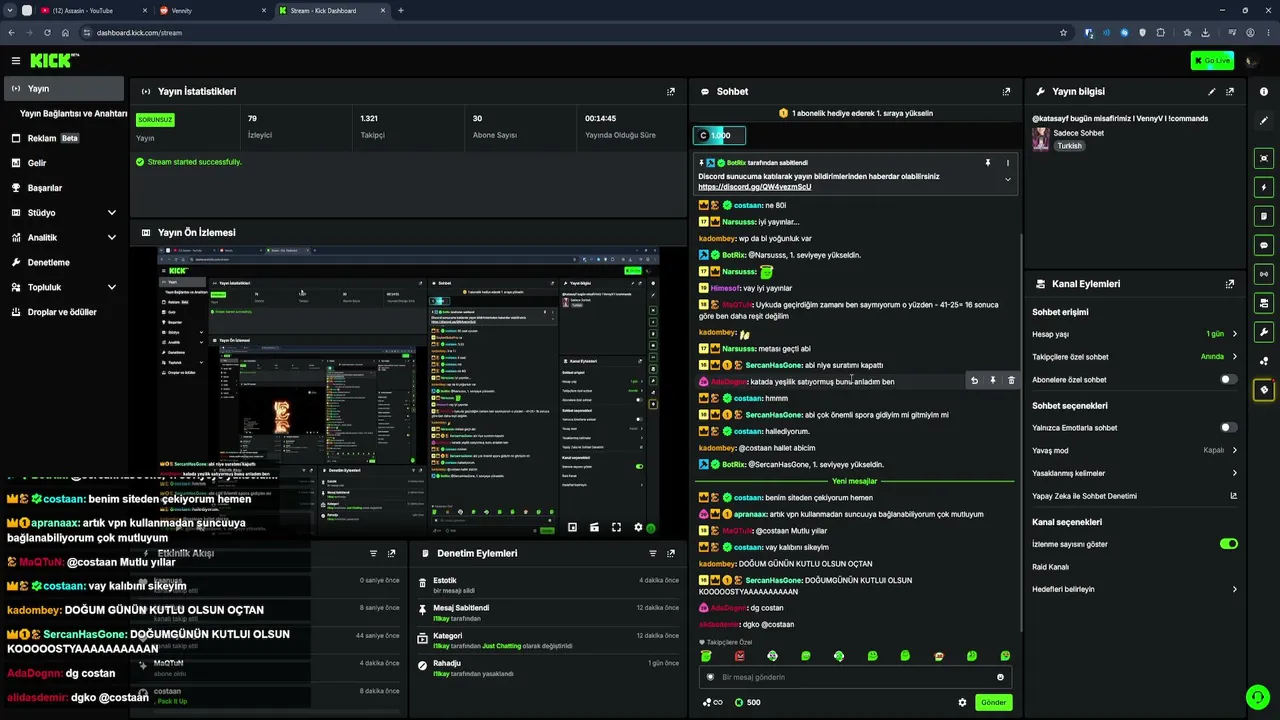Filter the Etkinlik Akışı feed
Screen dimensions: 1280x720
click(373, 553)
